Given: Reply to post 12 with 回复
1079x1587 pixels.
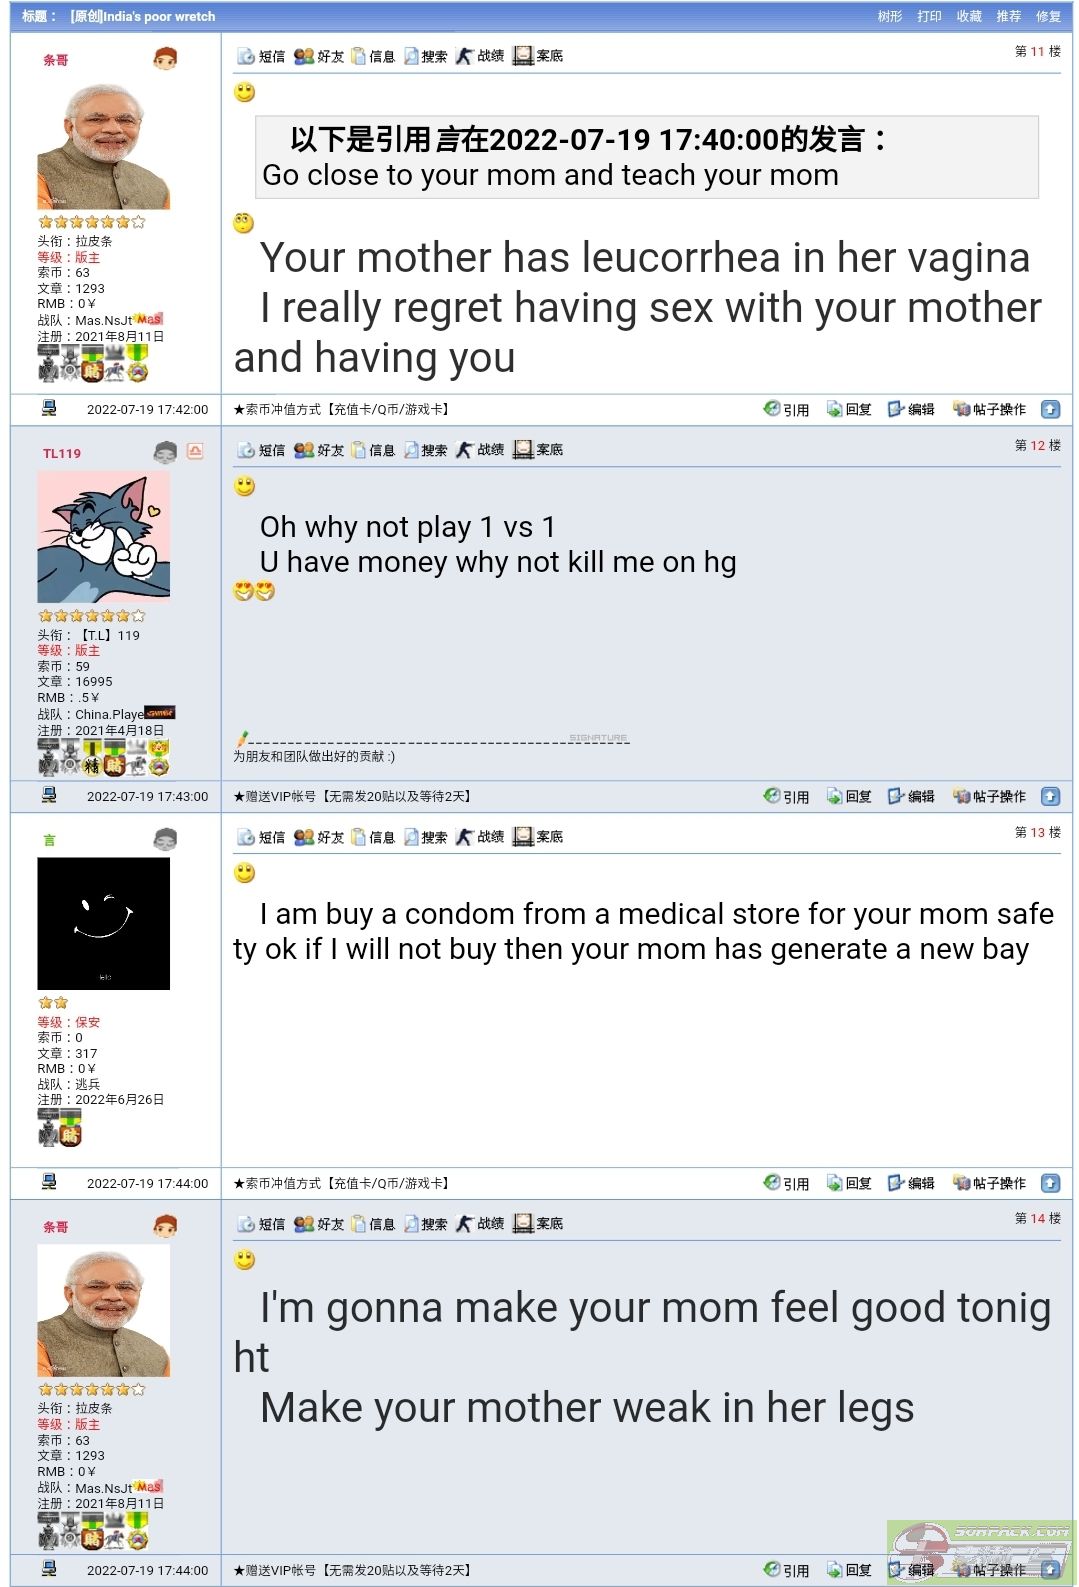Looking at the screenshot, I should click(x=849, y=796).
